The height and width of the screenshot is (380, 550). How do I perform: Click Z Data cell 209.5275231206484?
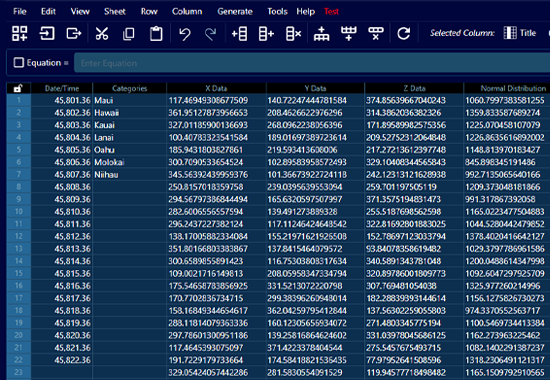coord(414,137)
